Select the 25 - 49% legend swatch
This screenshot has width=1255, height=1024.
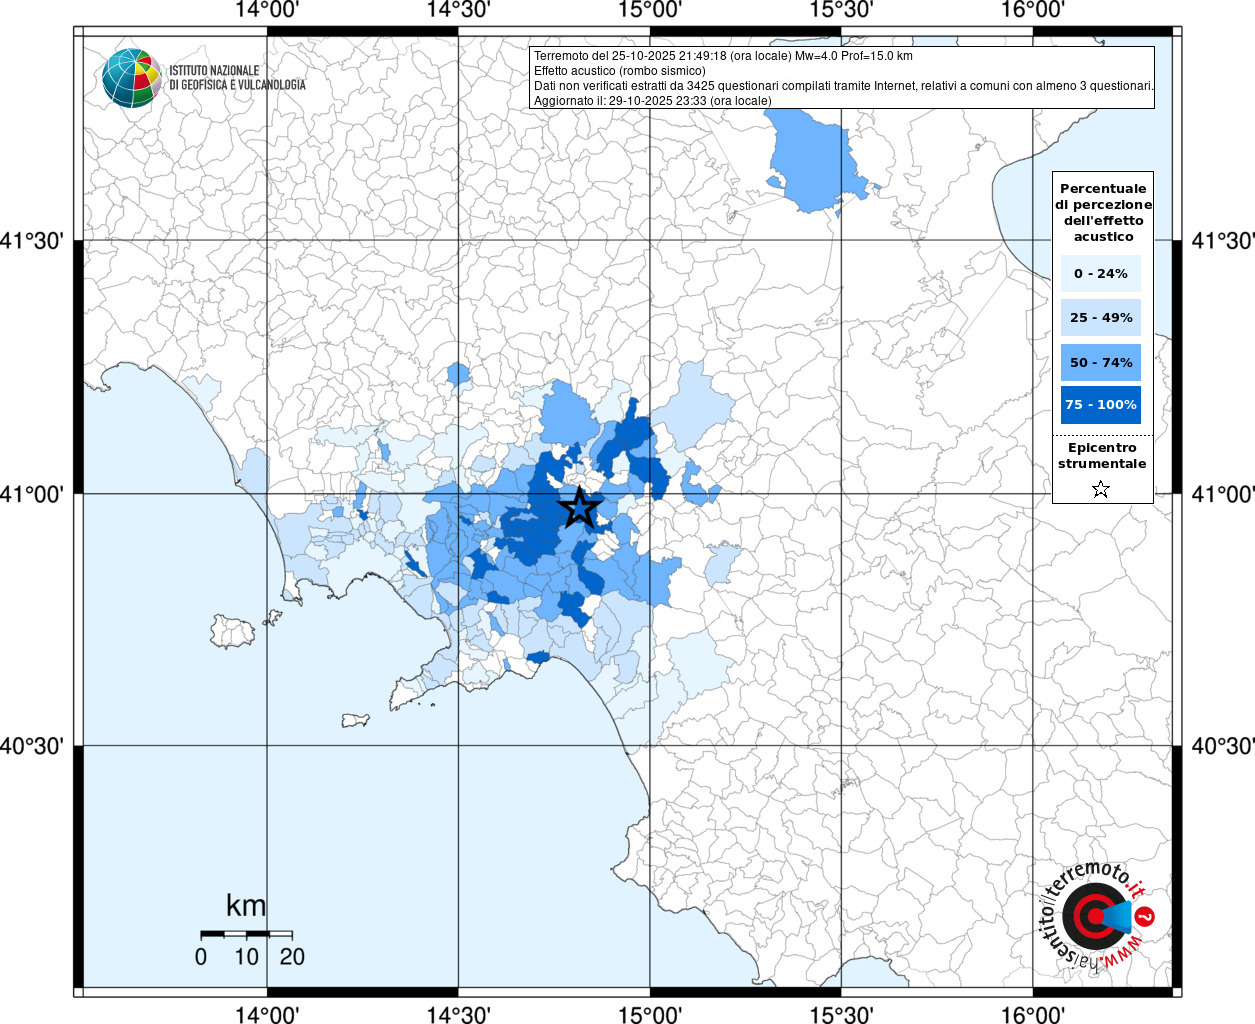pos(1101,317)
